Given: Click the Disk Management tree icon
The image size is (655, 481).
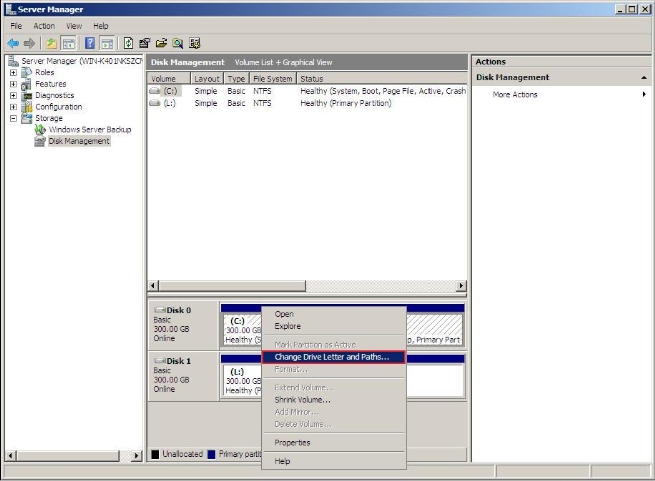Looking at the screenshot, I should [40, 141].
